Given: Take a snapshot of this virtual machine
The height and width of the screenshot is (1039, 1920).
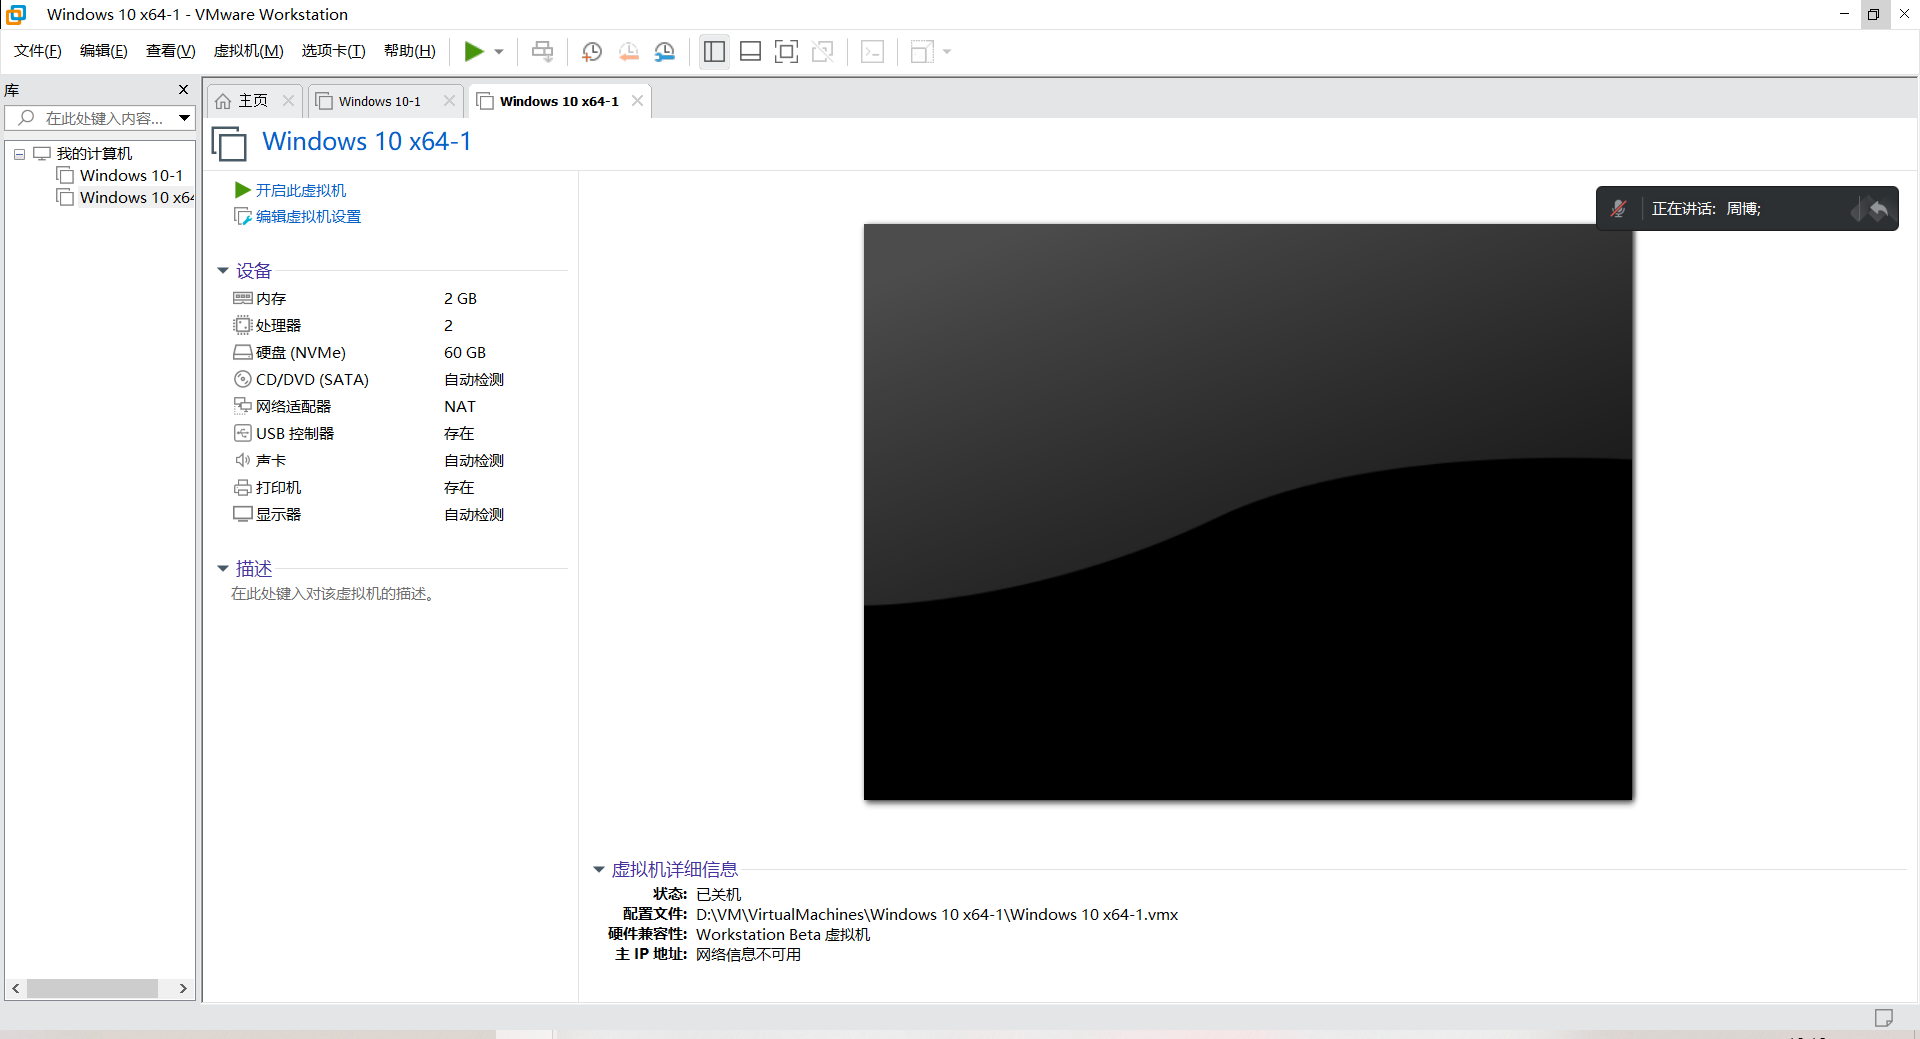Looking at the screenshot, I should point(592,51).
